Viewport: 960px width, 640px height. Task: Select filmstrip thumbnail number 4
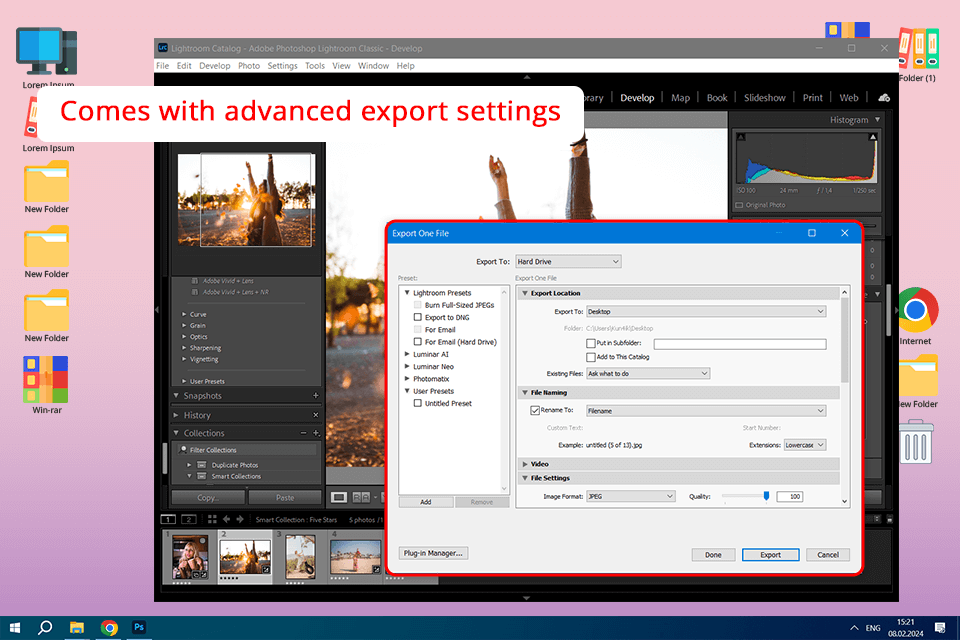[x=355, y=556]
